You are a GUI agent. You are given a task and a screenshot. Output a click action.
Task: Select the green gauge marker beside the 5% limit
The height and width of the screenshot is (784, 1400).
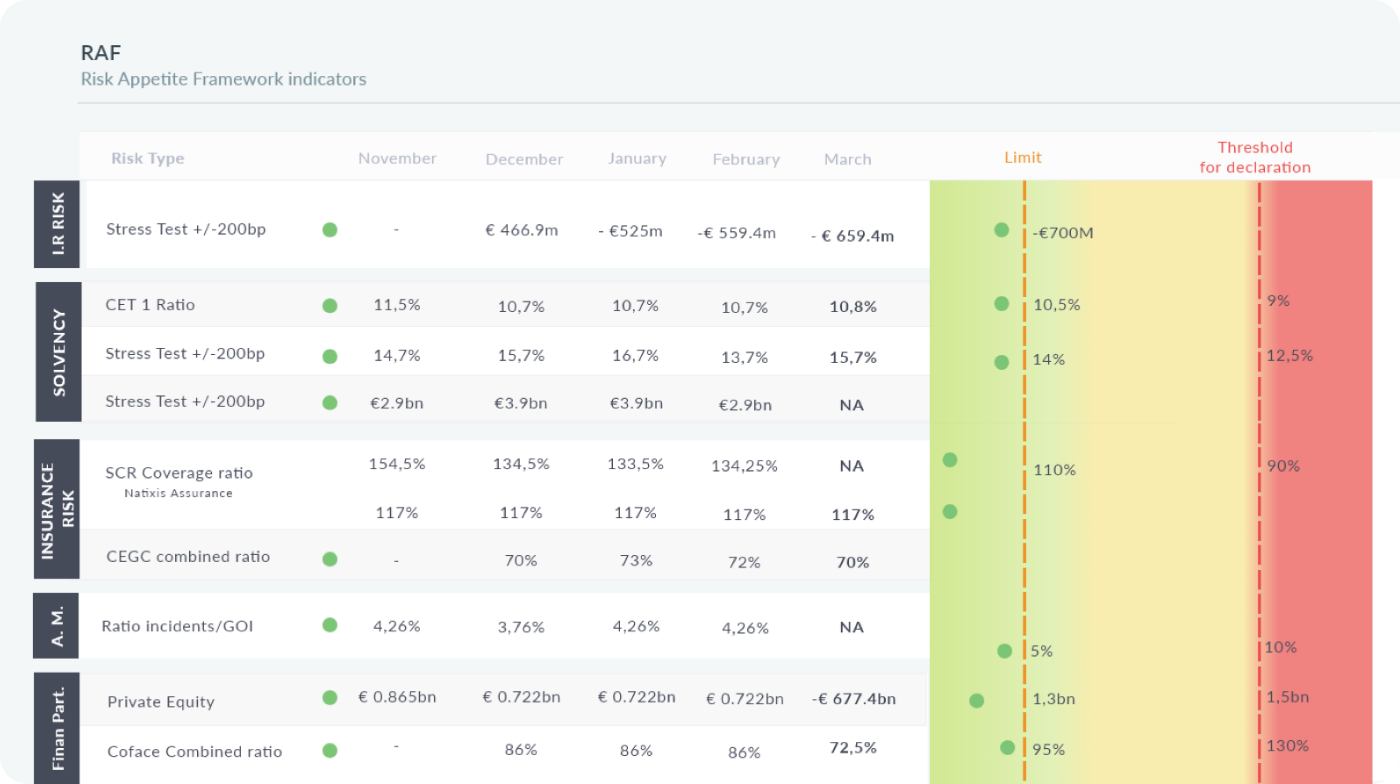tap(1005, 651)
